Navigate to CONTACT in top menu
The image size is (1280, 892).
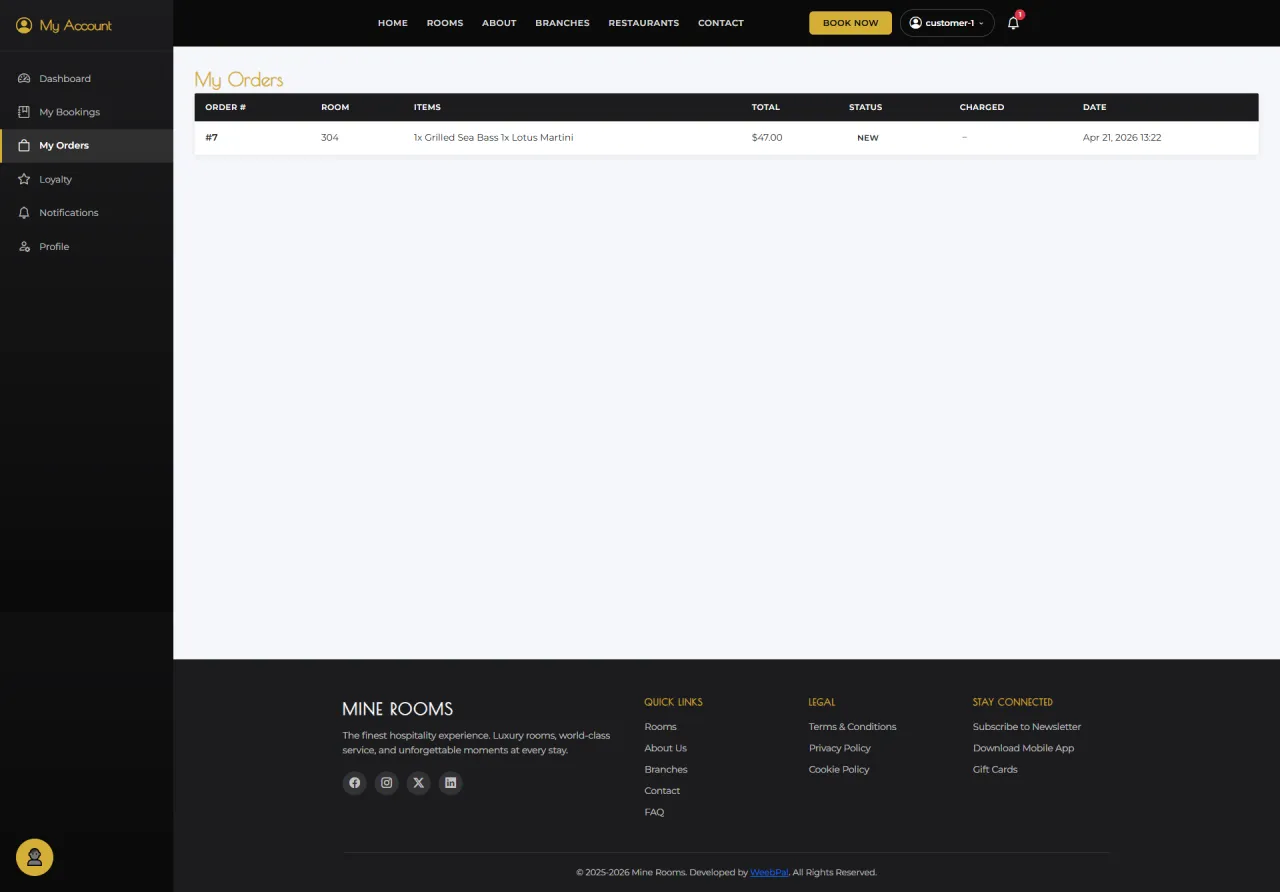pyautogui.click(x=721, y=23)
